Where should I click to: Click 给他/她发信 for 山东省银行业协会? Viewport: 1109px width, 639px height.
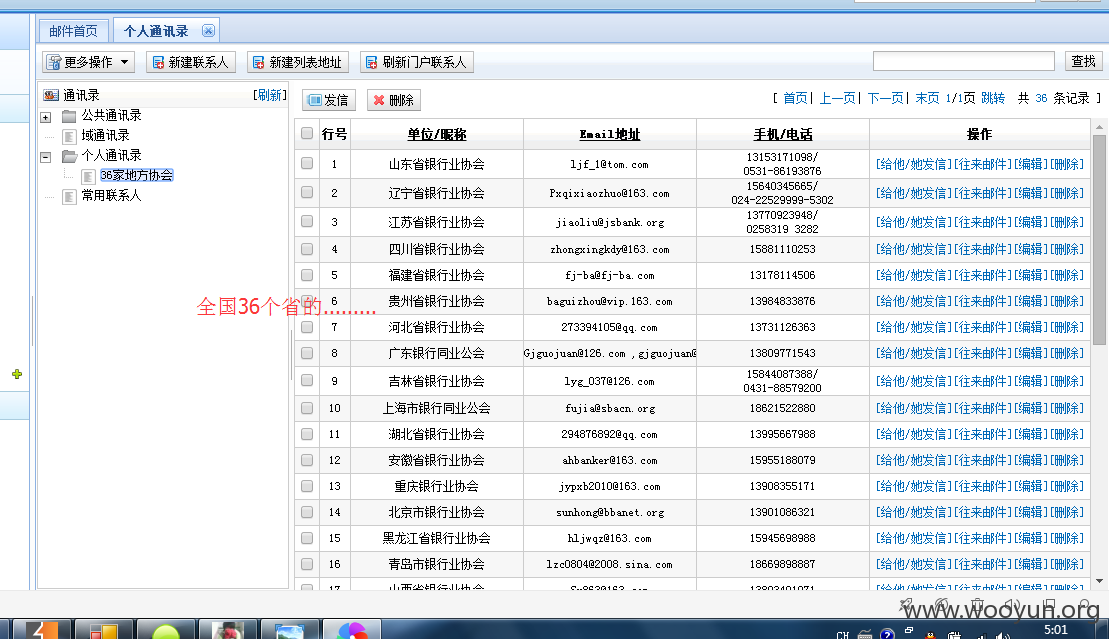pos(914,164)
